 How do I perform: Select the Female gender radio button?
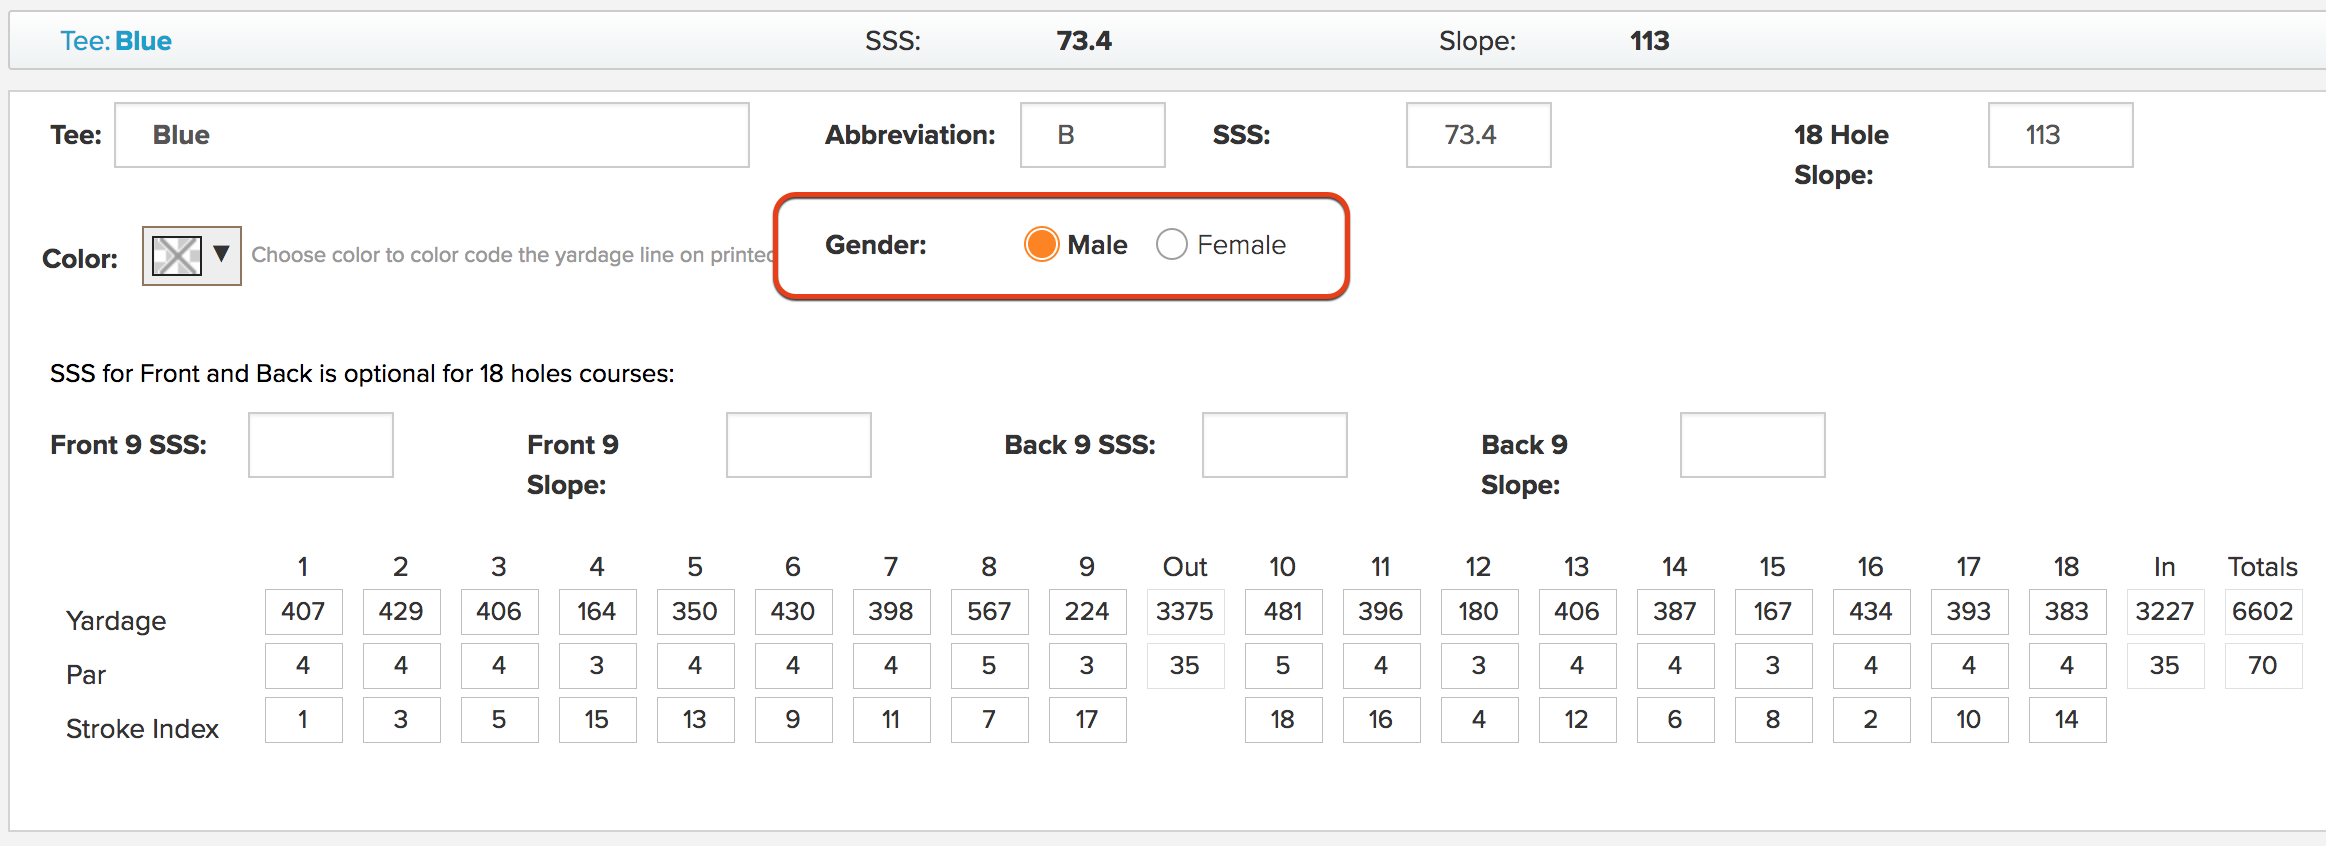tap(1171, 244)
